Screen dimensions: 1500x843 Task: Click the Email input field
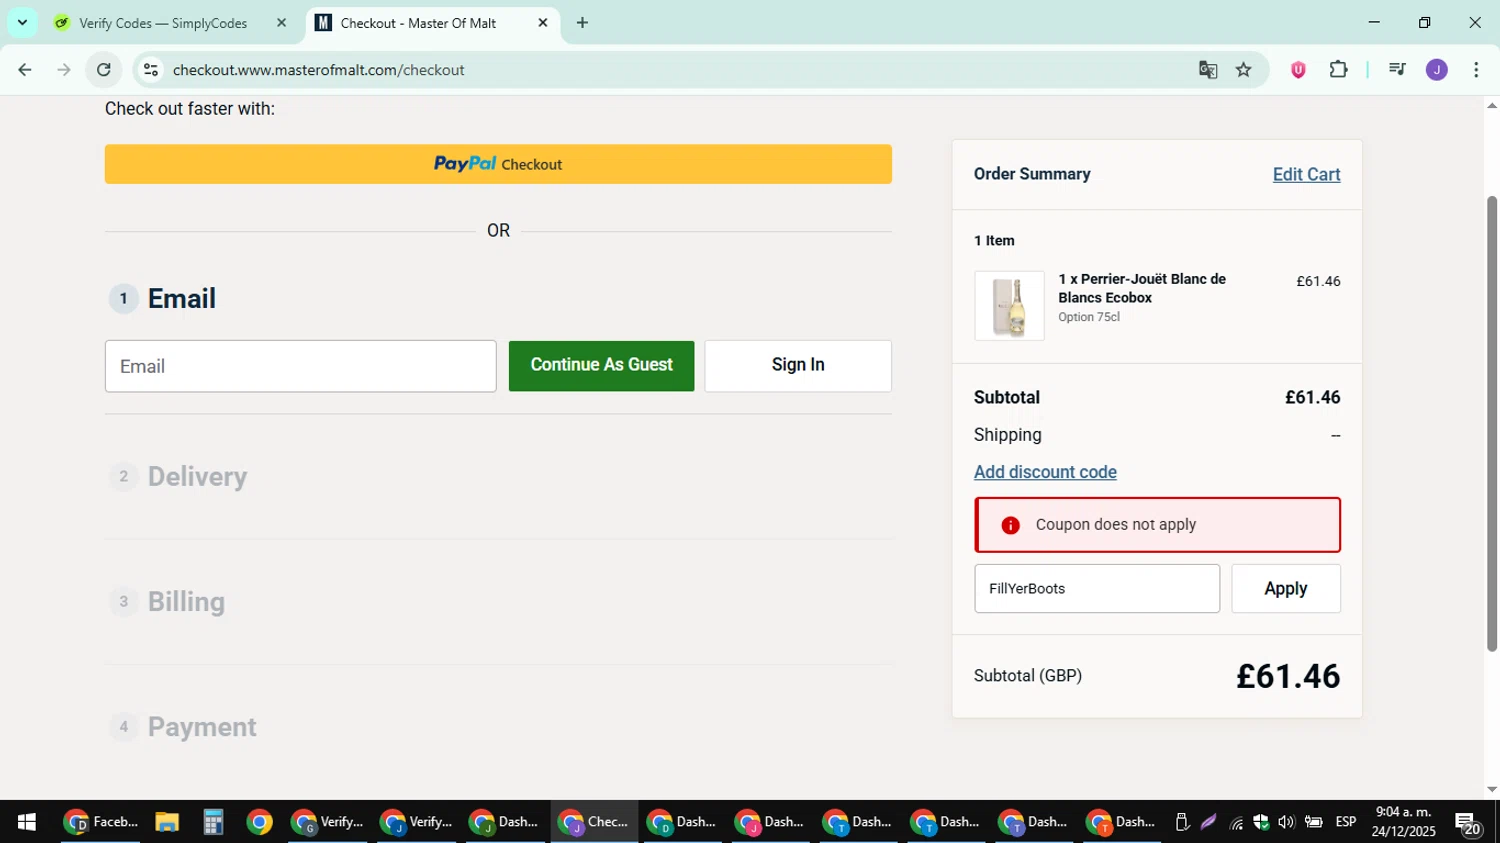[x=300, y=366]
